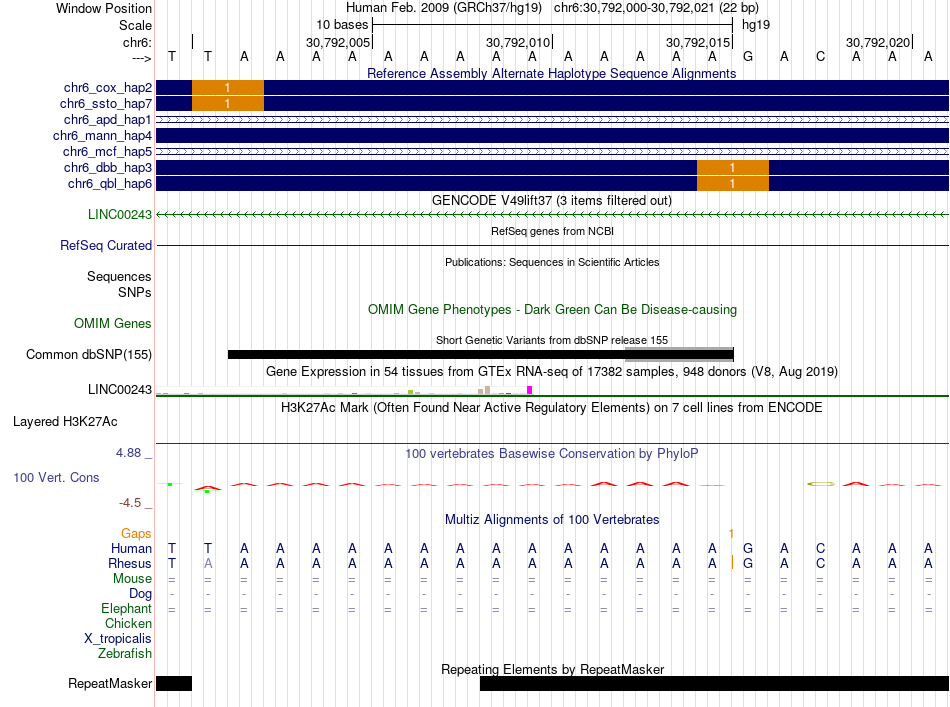Viewport: 950px width, 707px height.
Task: Click the Elephant alignment row label
Action: pyautogui.click(x=127, y=608)
